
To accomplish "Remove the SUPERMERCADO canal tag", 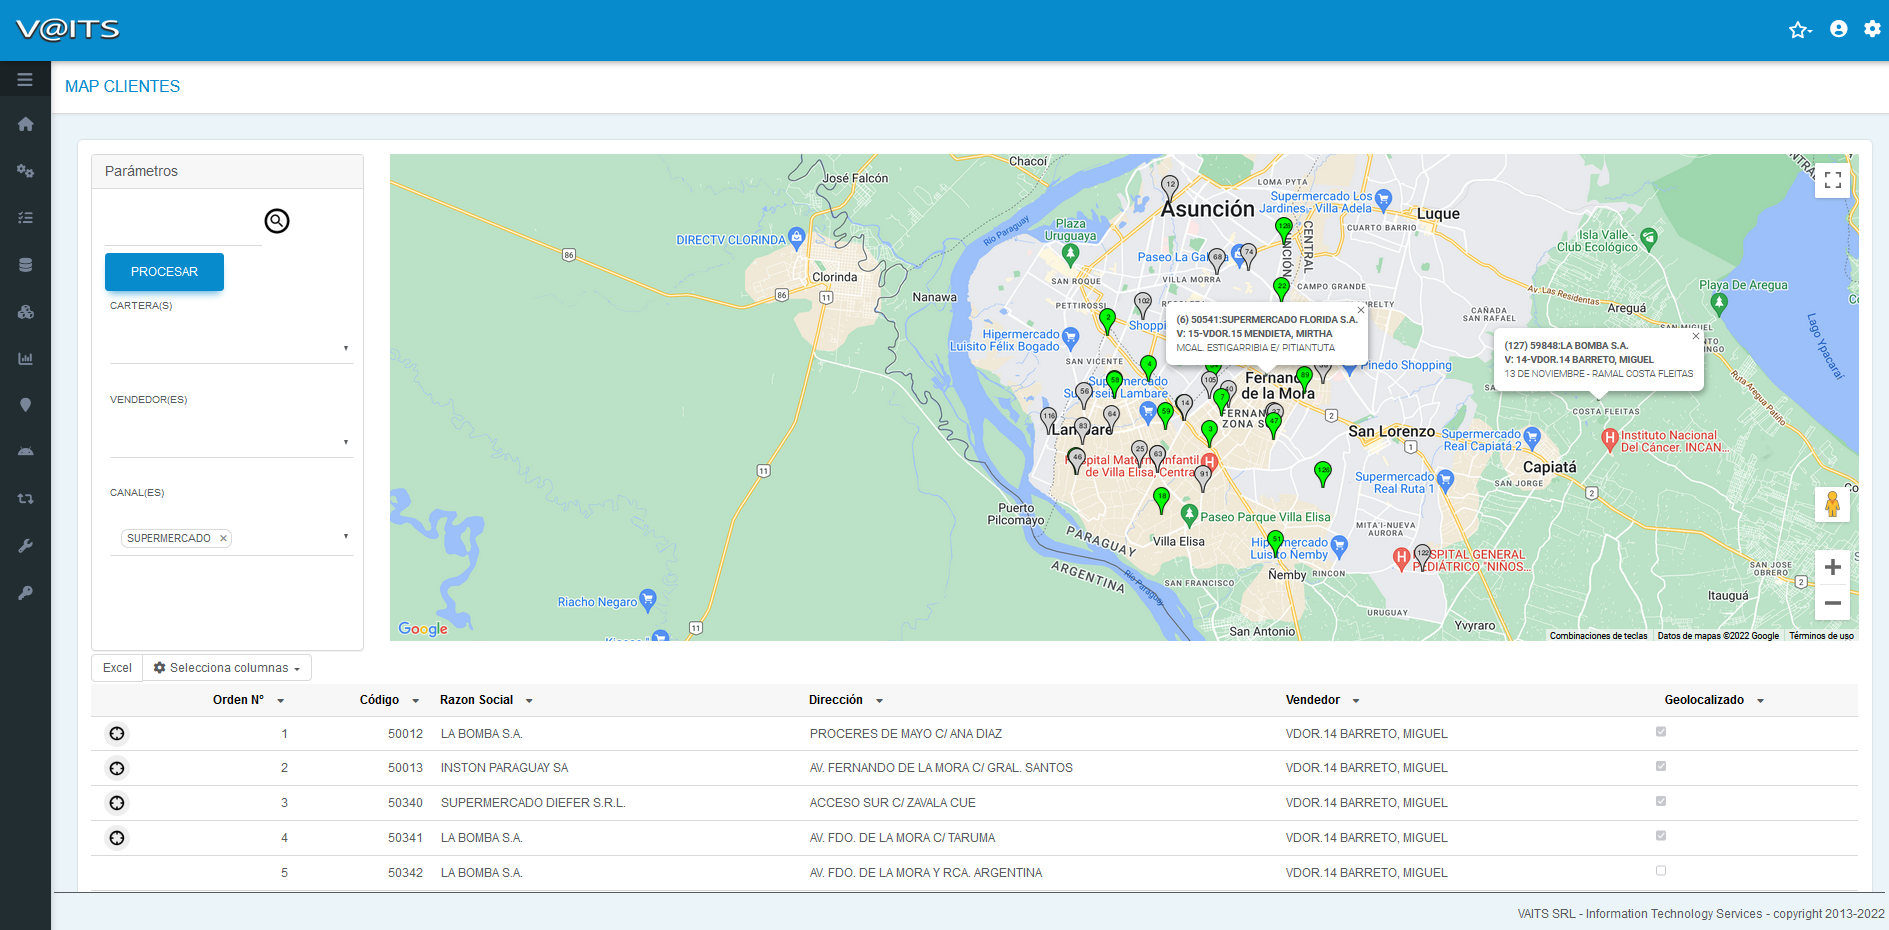I will pos(224,538).
